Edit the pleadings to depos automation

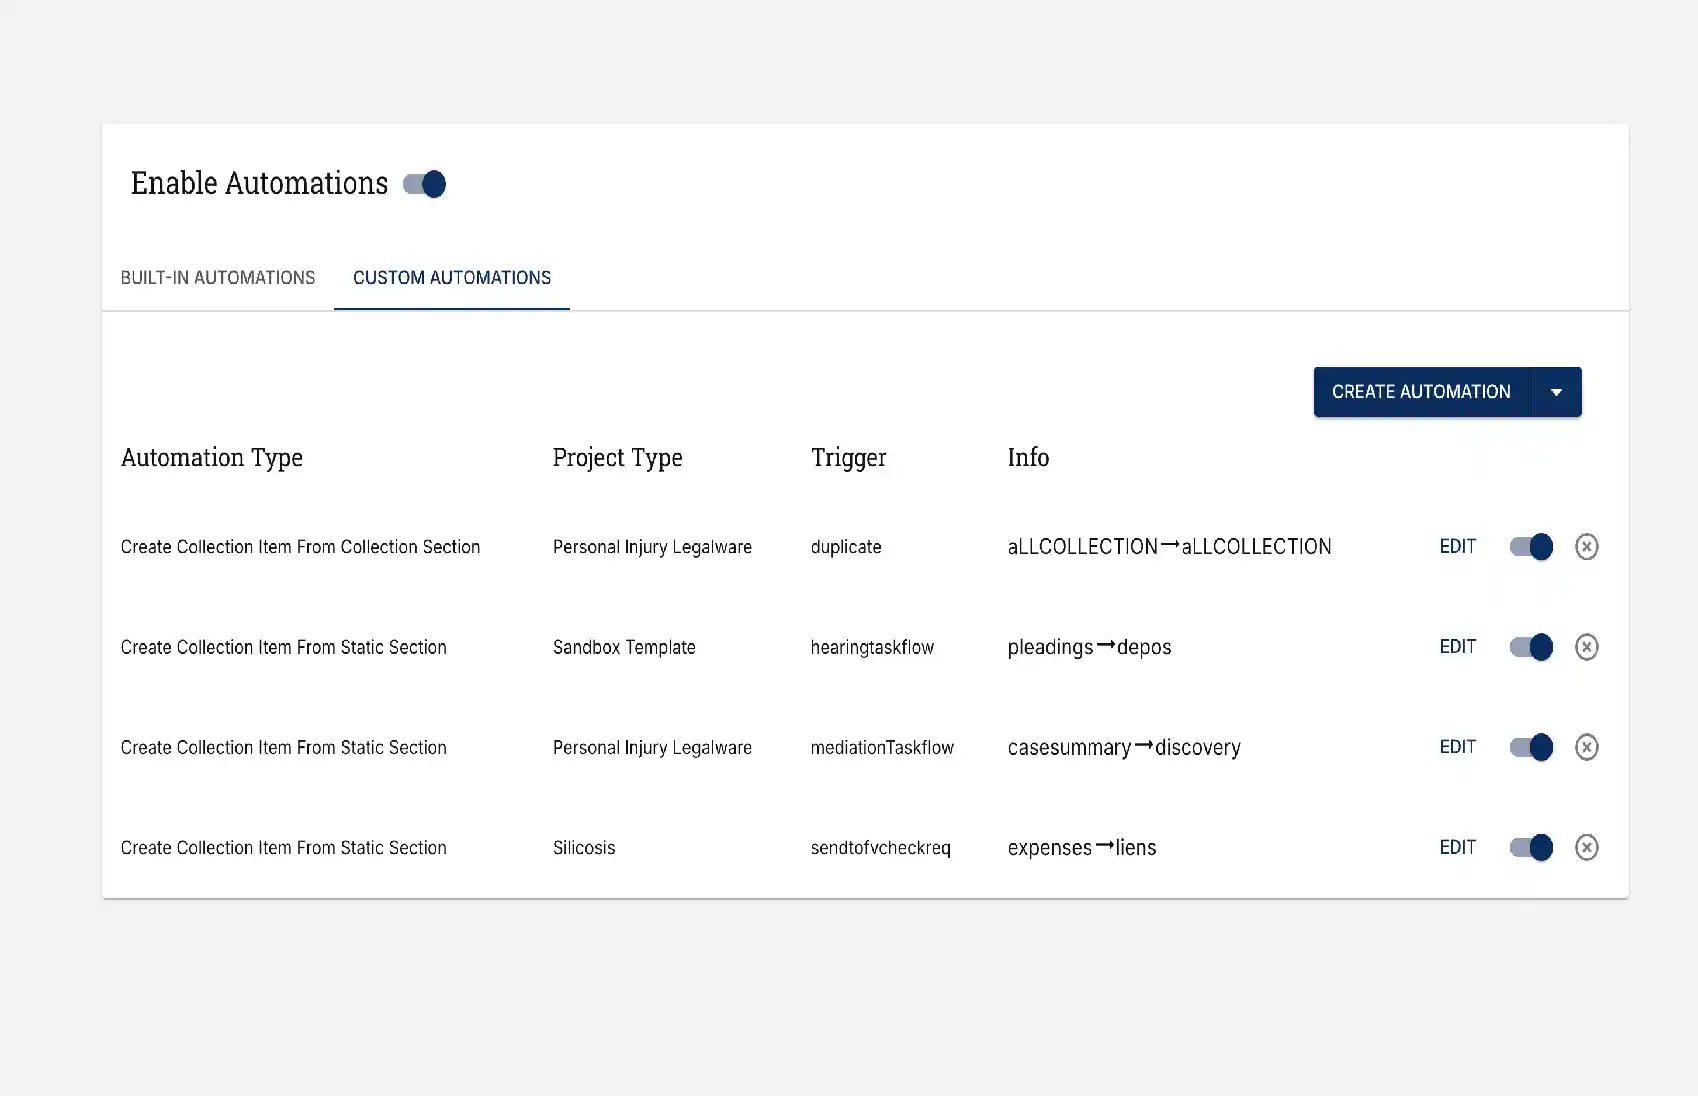tap(1457, 647)
